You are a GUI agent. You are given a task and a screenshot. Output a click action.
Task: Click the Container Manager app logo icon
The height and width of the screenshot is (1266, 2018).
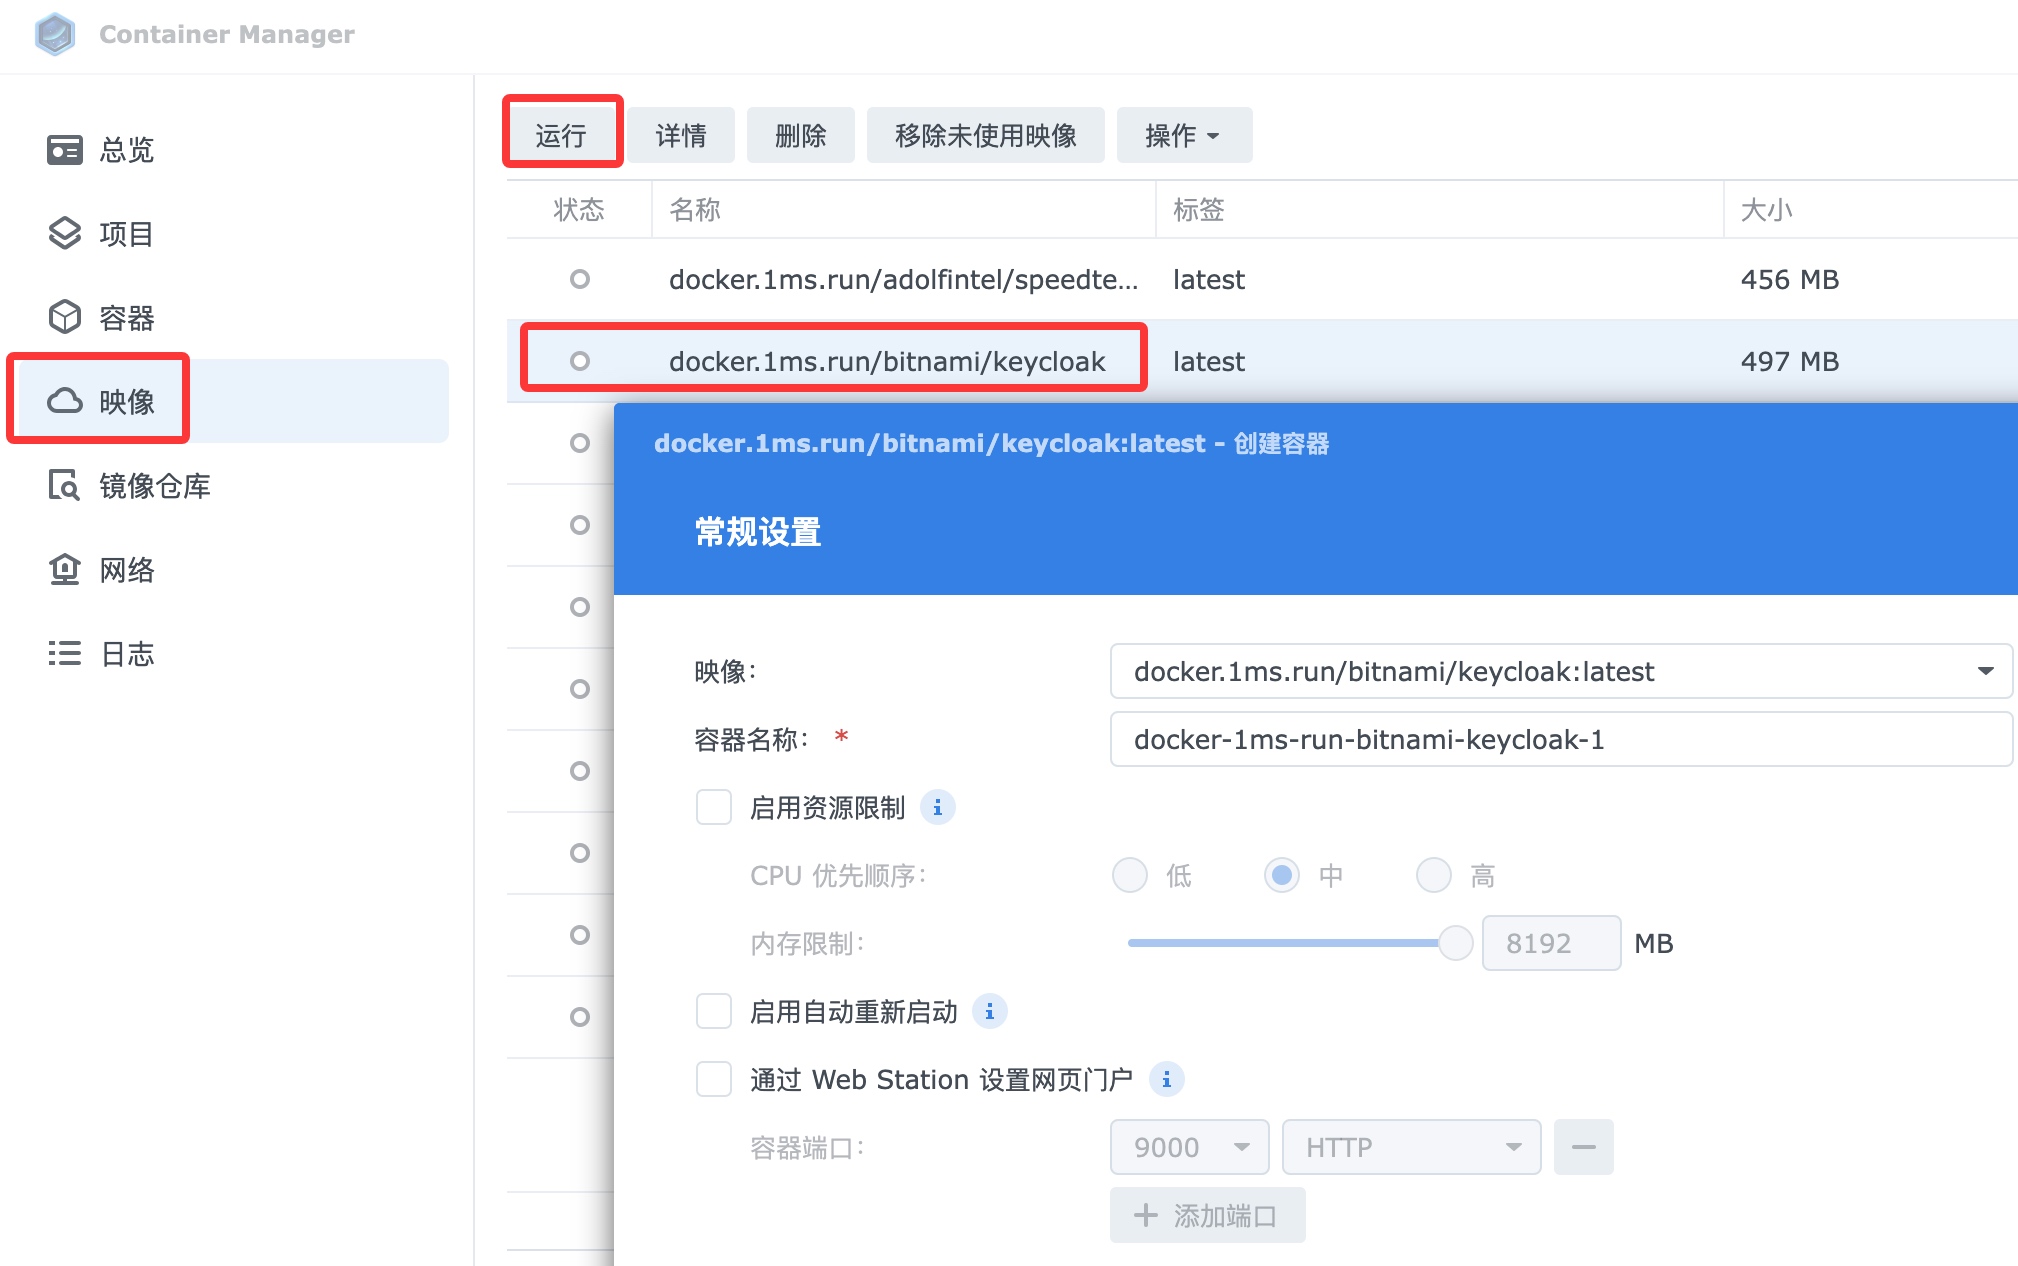click(x=55, y=34)
